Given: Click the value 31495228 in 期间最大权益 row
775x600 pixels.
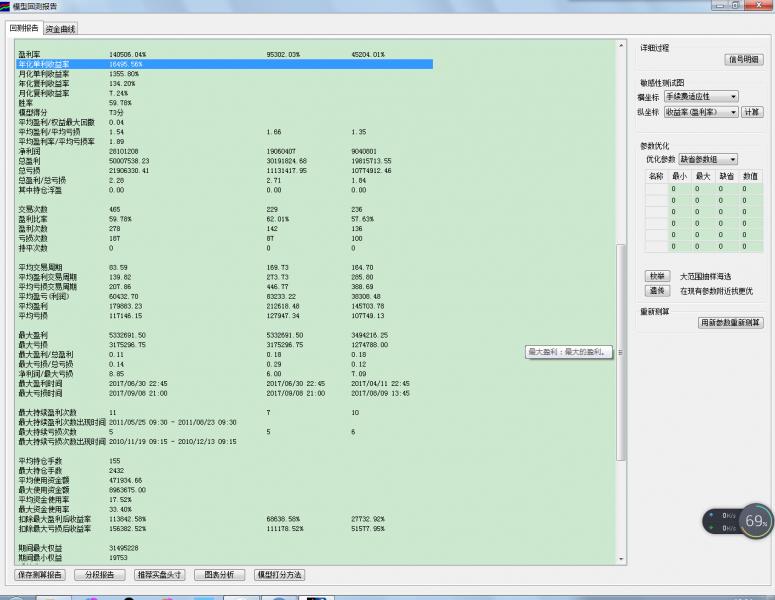Looking at the screenshot, I should [124, 548].
